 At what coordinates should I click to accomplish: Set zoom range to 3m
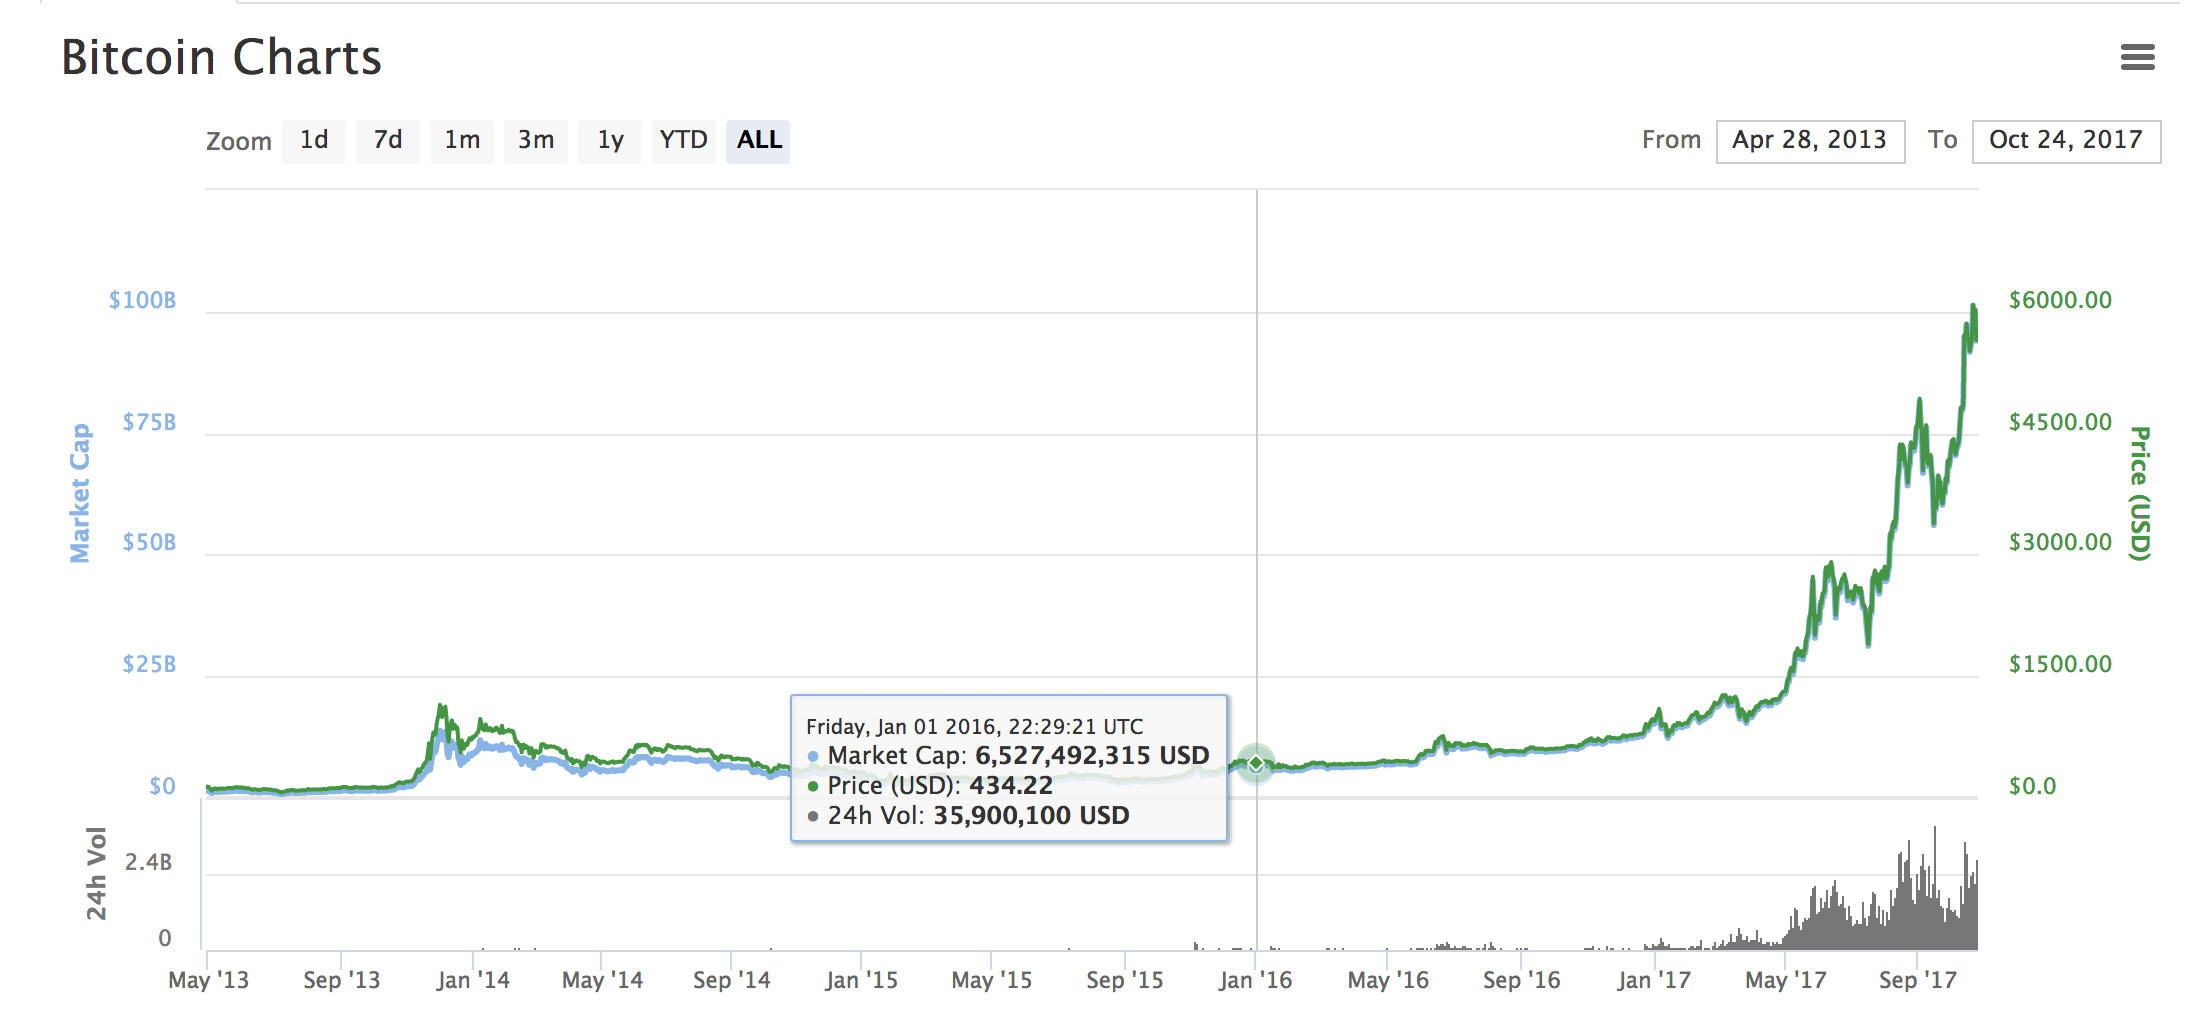[x=536, y=141]
